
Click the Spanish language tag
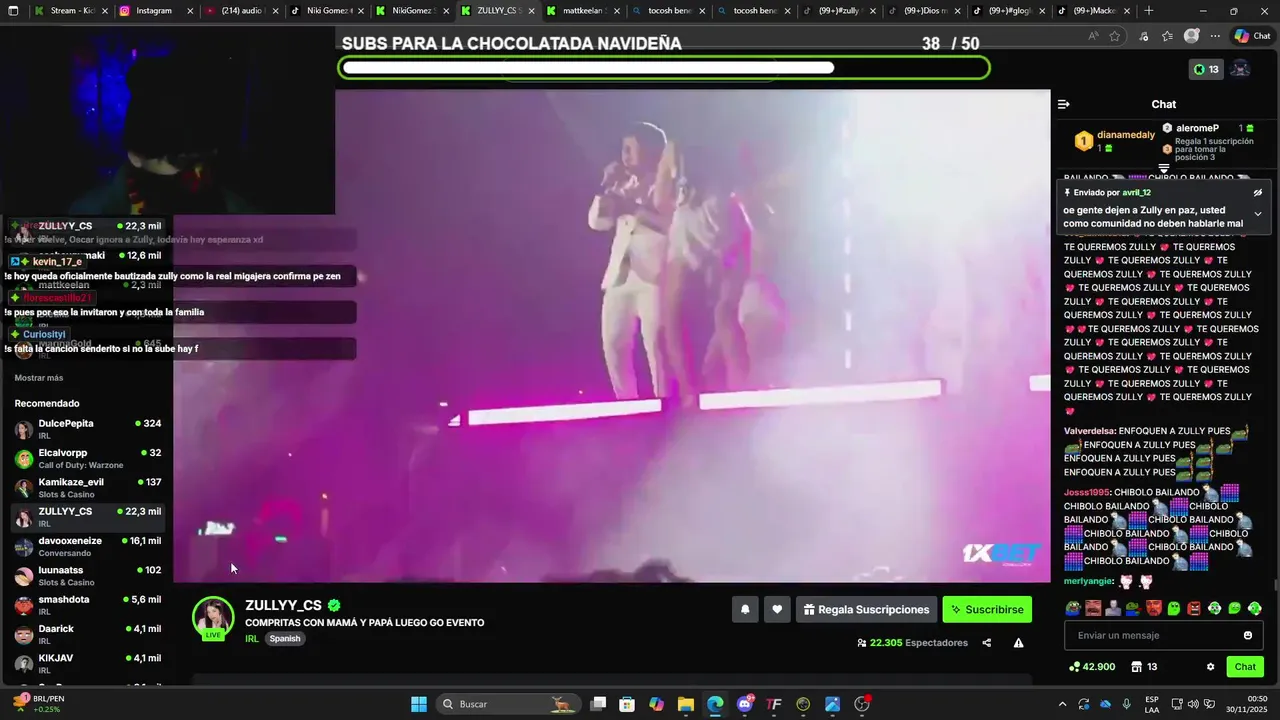pos(285,639)
